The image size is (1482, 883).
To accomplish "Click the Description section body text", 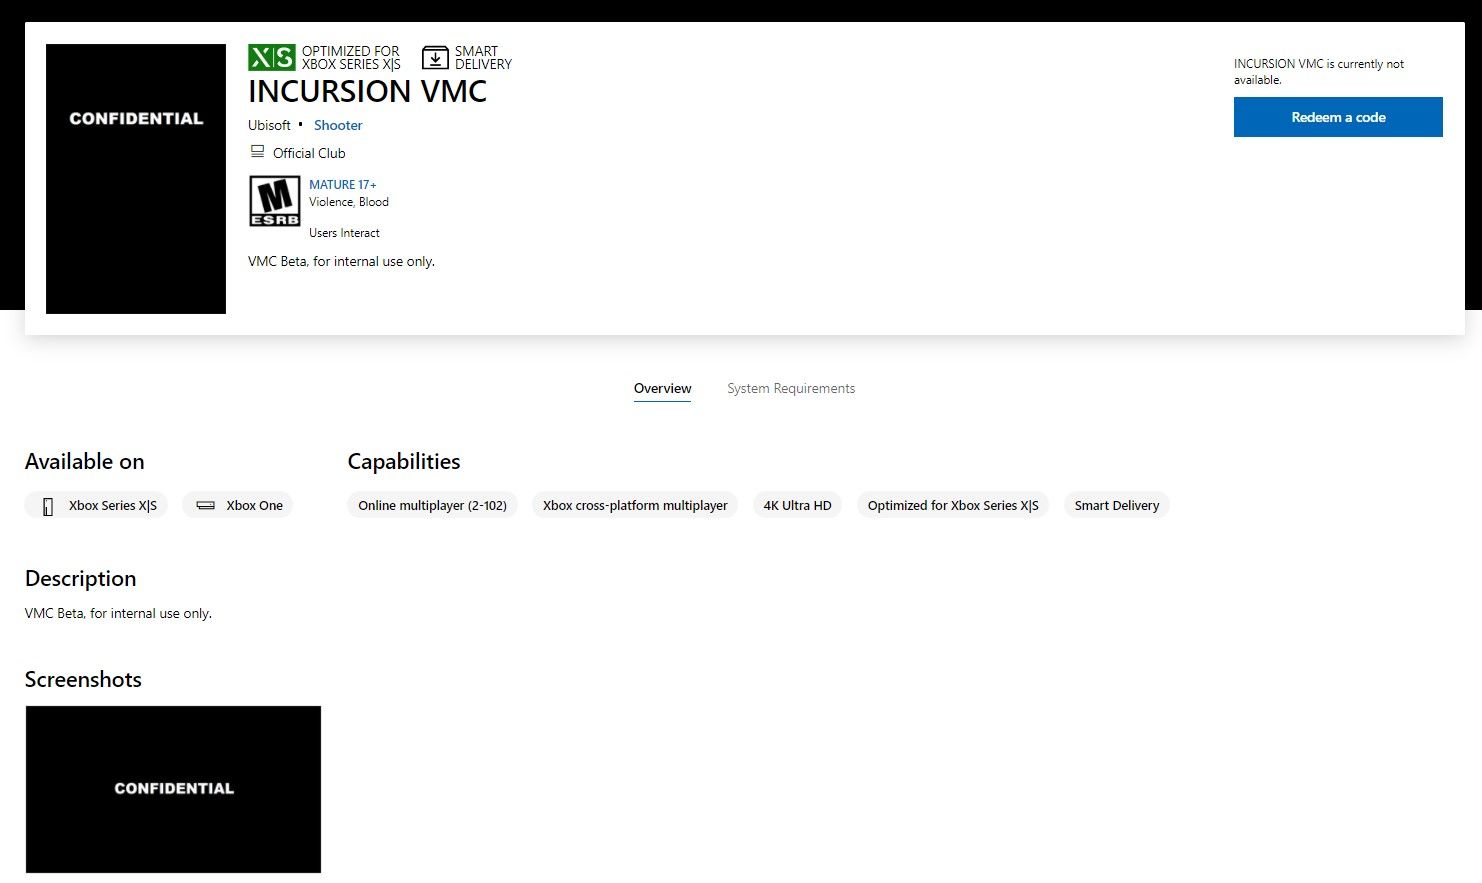I will 118,613.
